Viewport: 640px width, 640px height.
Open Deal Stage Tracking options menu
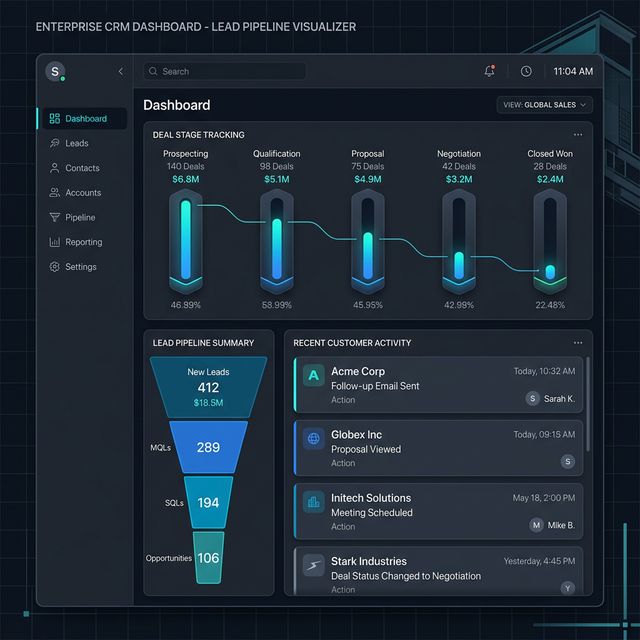pos(578,134)
